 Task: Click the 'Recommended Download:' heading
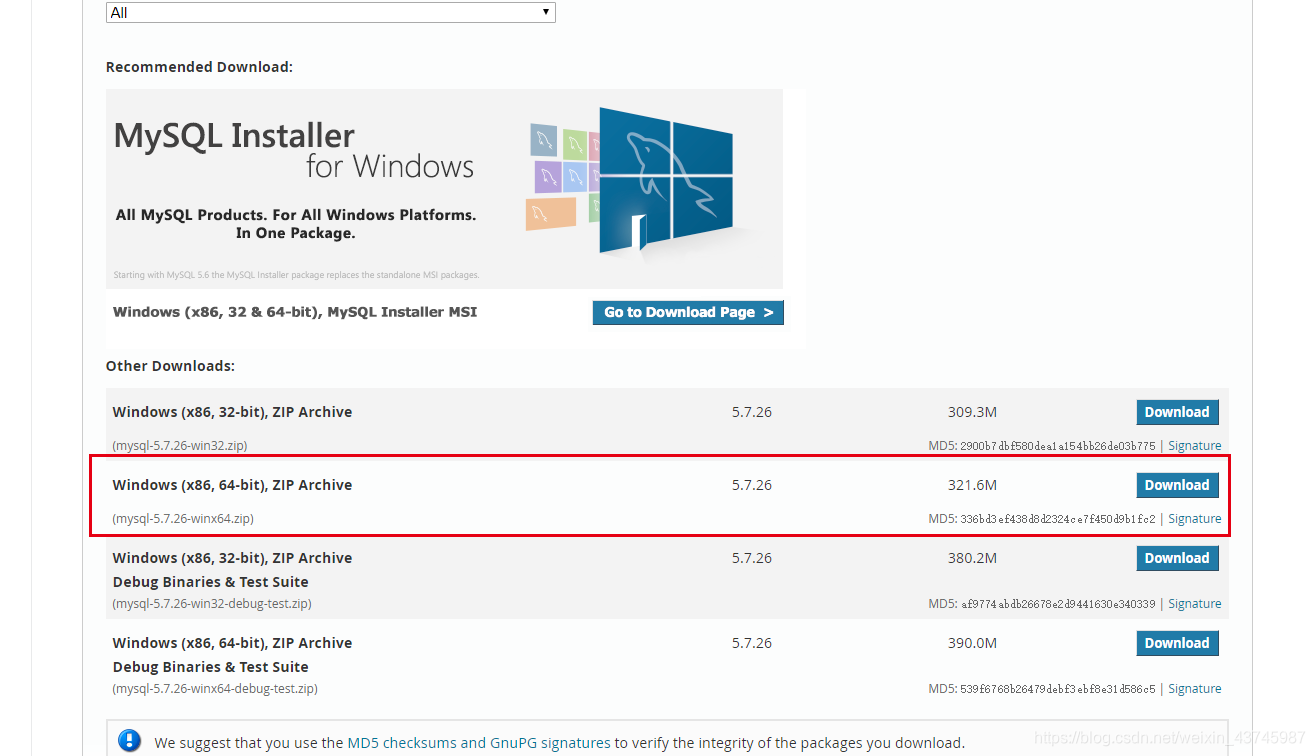[199, 67]
